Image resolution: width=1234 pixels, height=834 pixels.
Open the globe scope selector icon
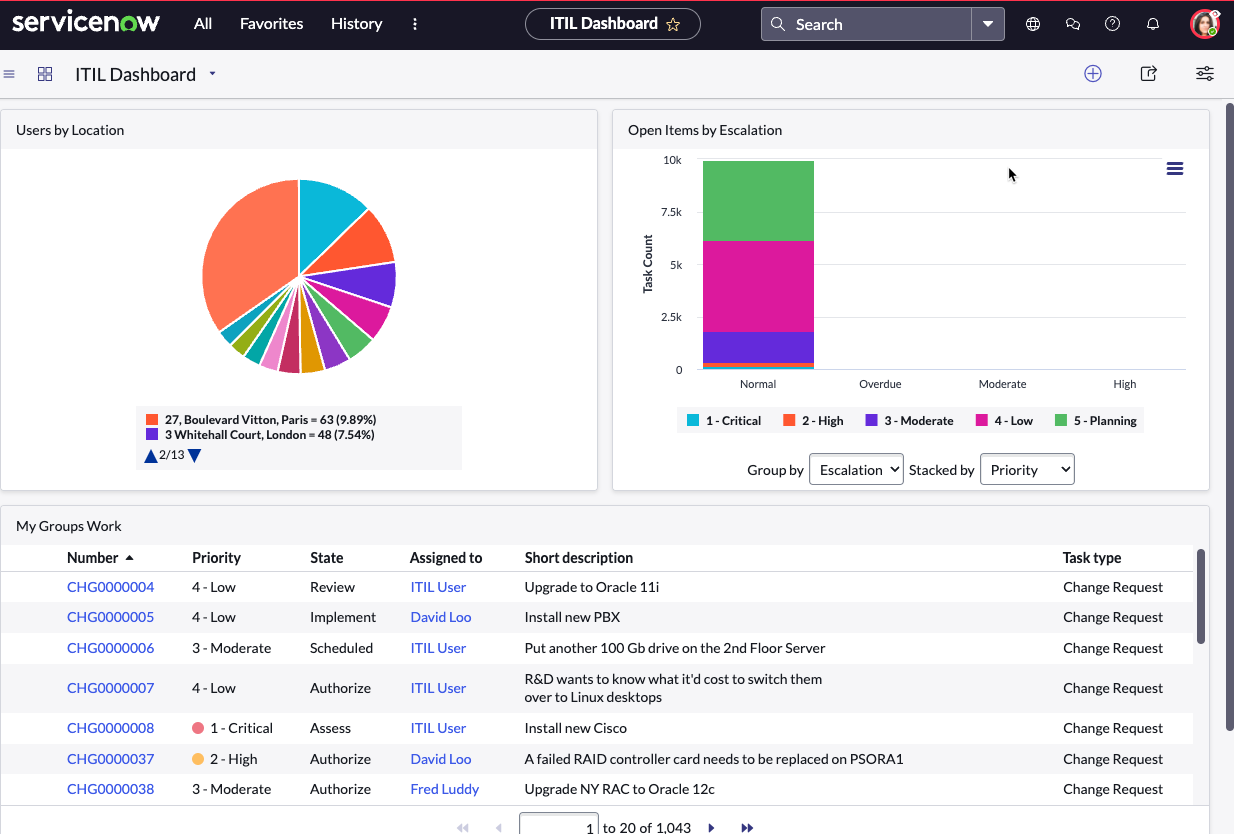tap(1033, 24)
